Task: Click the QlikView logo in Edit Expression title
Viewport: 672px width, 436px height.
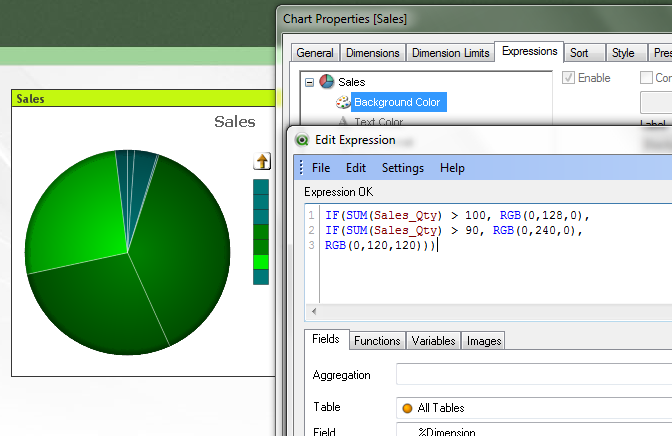Action: tap(302, 140)
